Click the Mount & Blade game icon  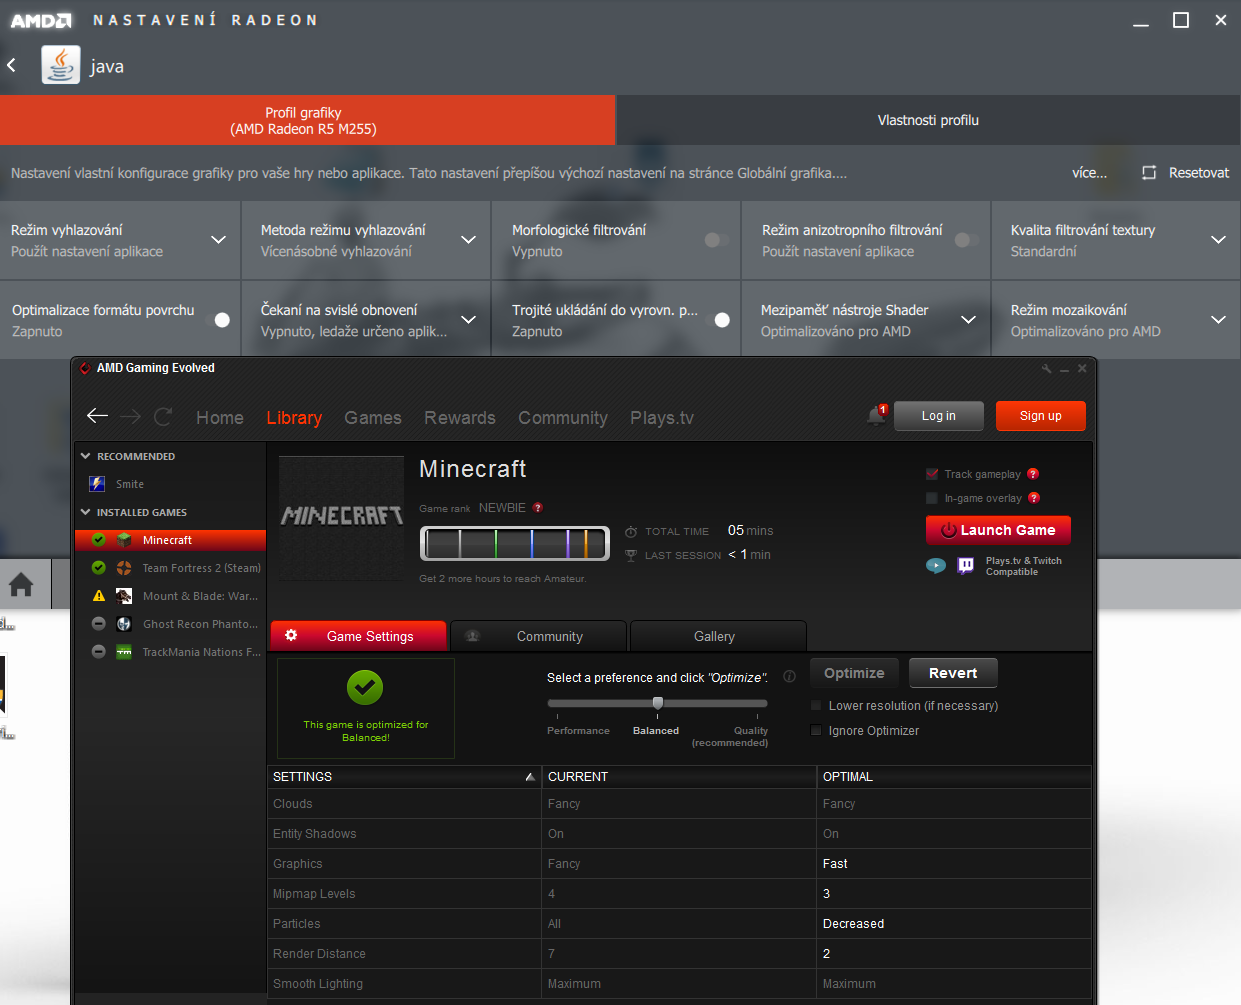tap(124, 596)
